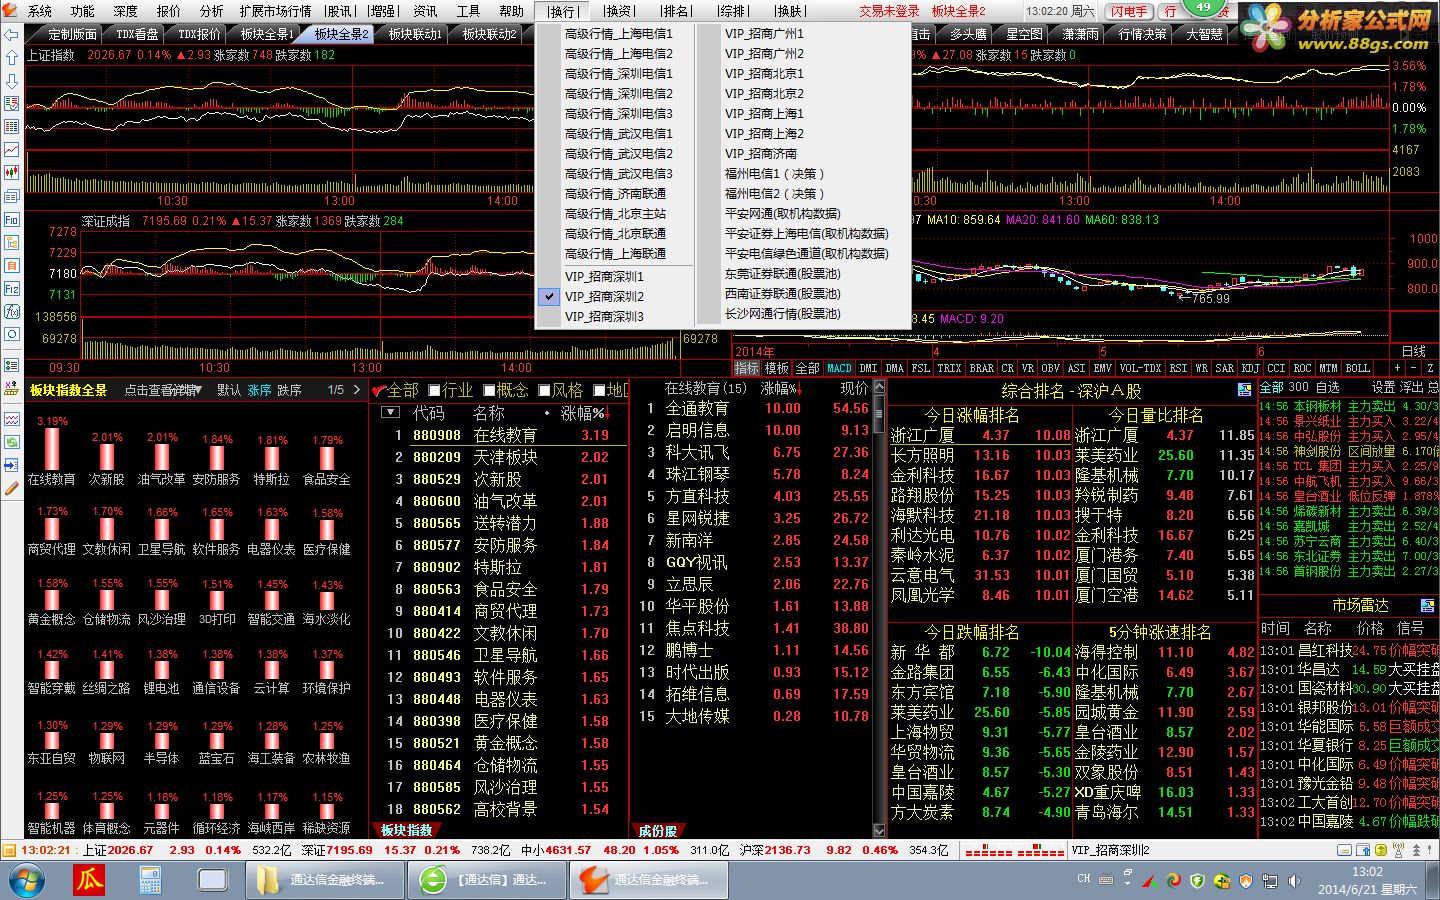Click the 次新股 sector bar in the panorama
The height and width of the screenshot is (900, 1440).
[x=106, y=459]
